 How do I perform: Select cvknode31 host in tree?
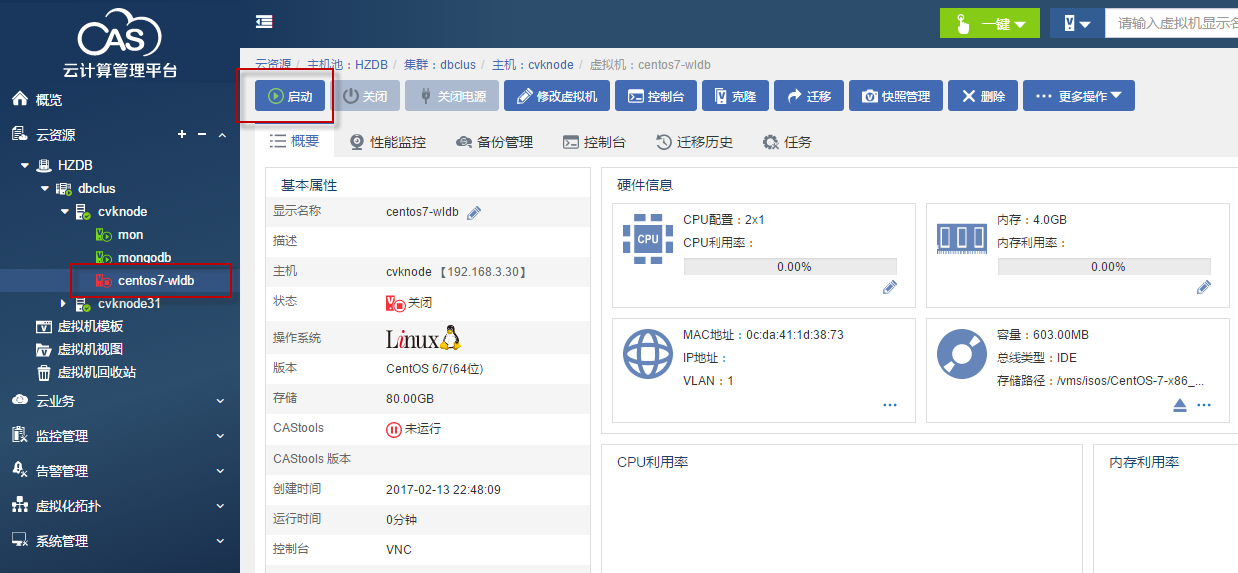(x=129, y=303)
